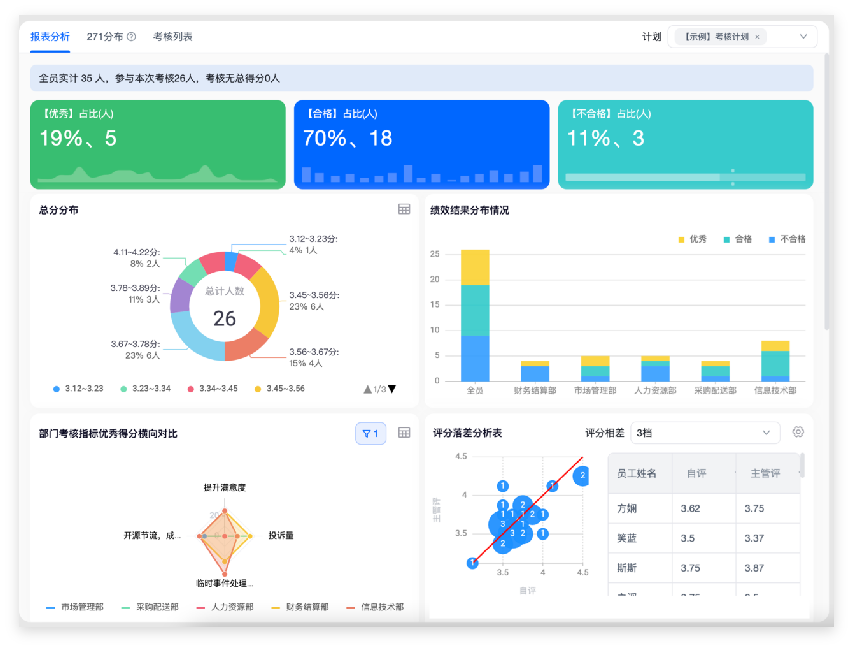Open the table view icon beside 总分分布
Screen dimensions: 854x651
[405, 210]
